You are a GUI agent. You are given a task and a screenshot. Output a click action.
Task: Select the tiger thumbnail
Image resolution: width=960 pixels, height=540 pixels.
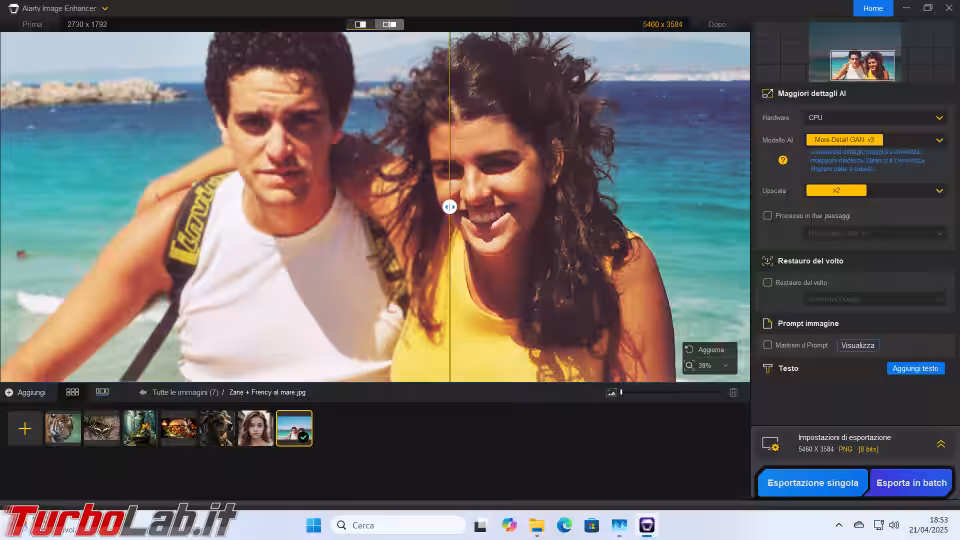[63, 428]
